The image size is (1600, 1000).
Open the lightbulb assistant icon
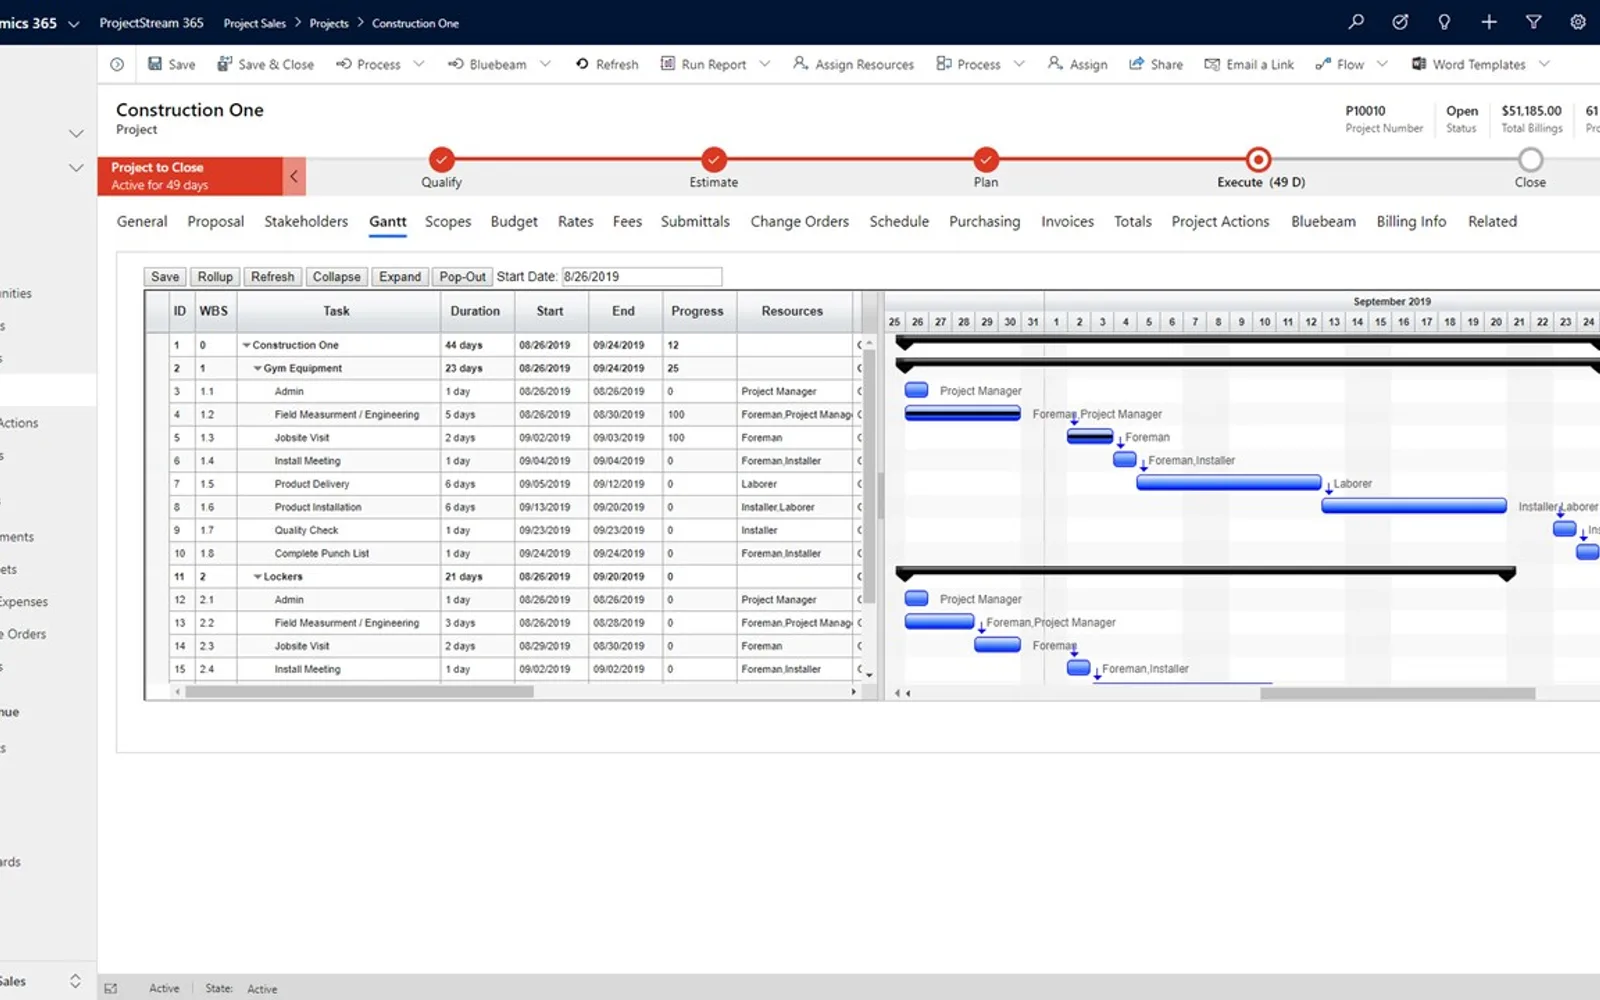pyautogui.click(x=1444, y=22)
